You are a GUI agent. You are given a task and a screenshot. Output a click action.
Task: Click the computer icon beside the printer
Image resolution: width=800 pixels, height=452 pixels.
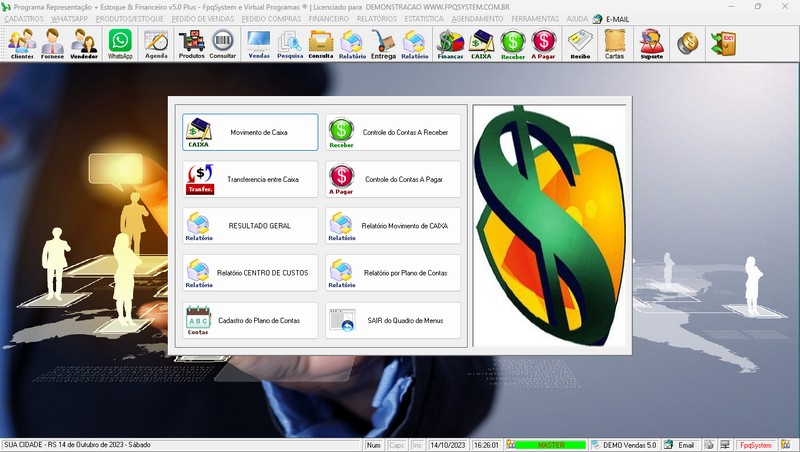[724, 445]
